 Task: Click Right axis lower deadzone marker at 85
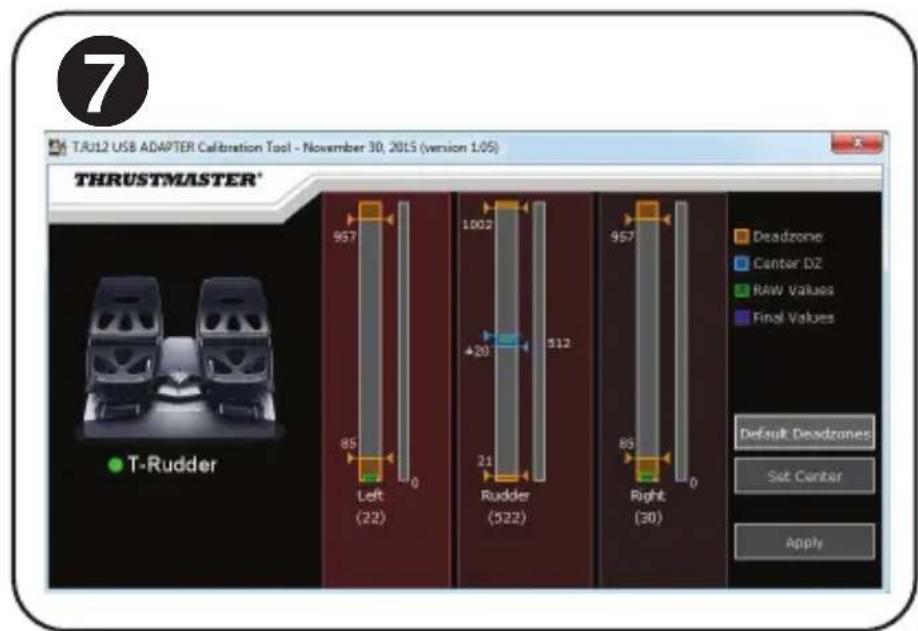[647, 458]
